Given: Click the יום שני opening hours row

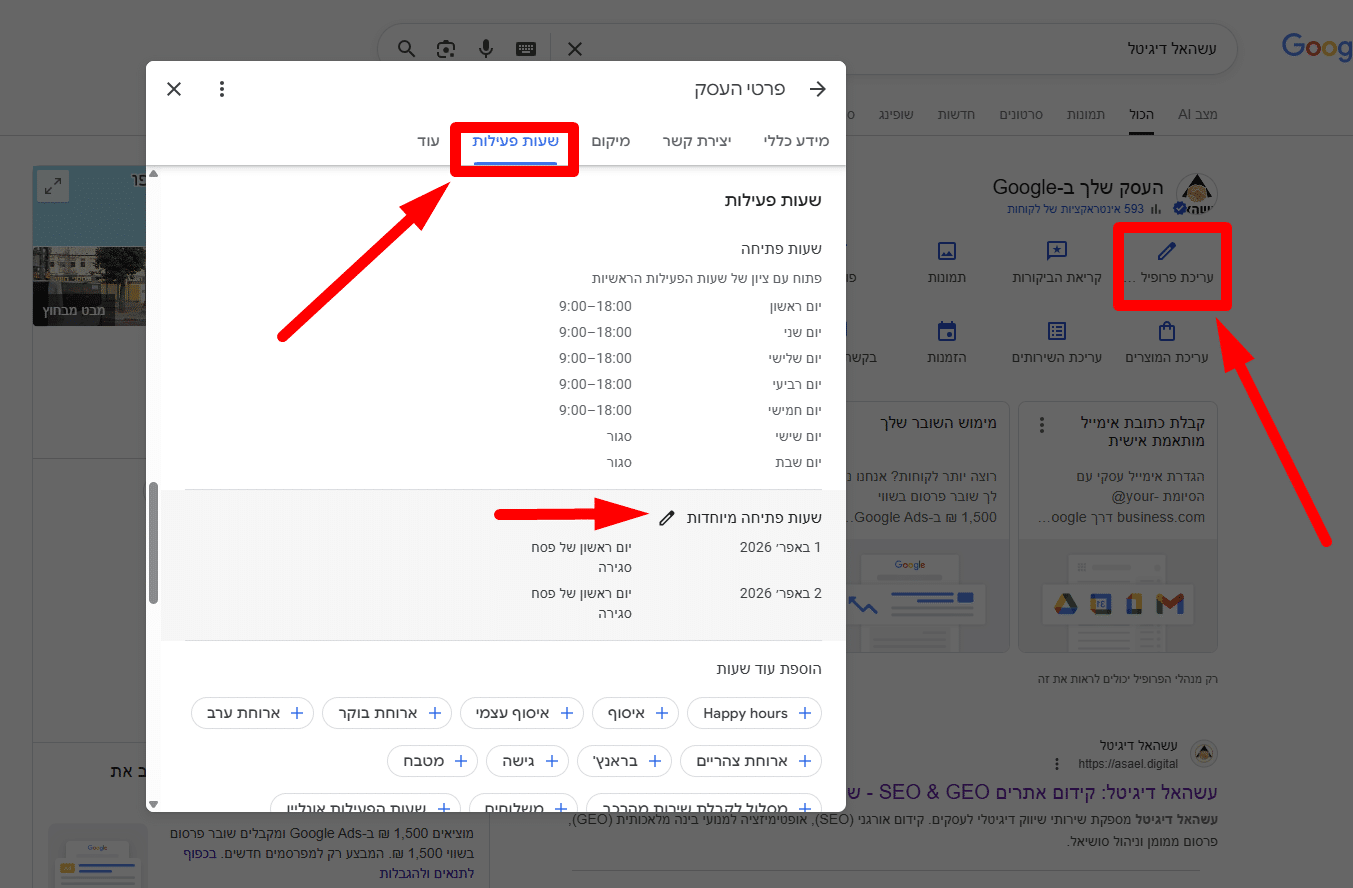Looking at the screenshot, I should pyautogui.click(x=690, y=332).
